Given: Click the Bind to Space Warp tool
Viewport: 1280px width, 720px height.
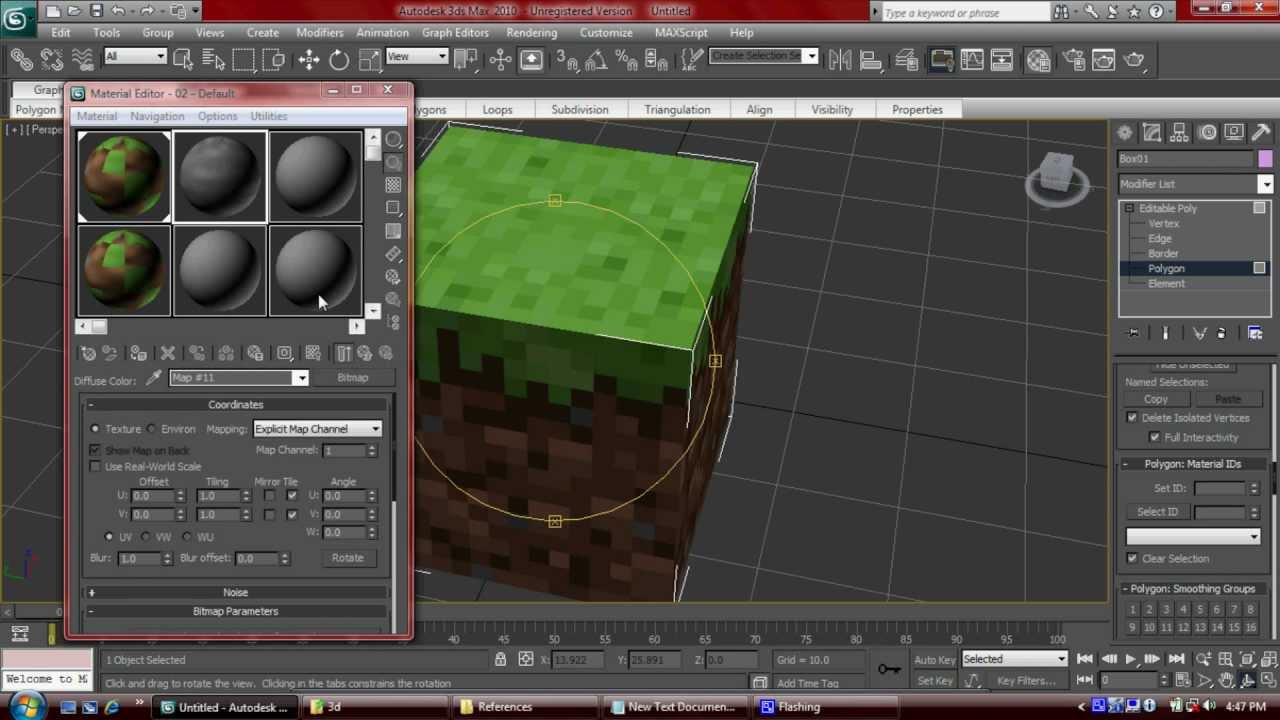Looking at the screenshot, I should (x=82, y=60).
